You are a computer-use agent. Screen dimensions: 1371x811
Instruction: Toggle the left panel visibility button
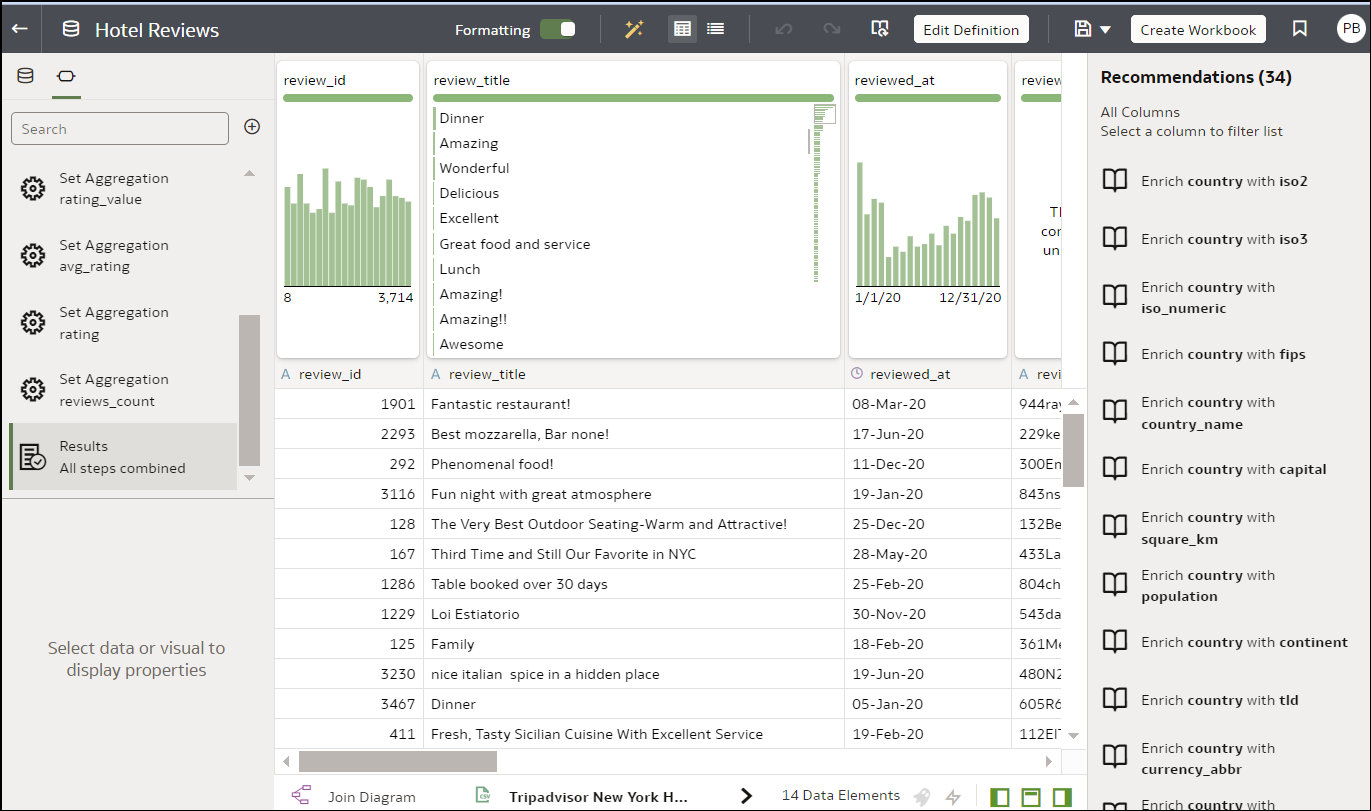(1000, 795)
